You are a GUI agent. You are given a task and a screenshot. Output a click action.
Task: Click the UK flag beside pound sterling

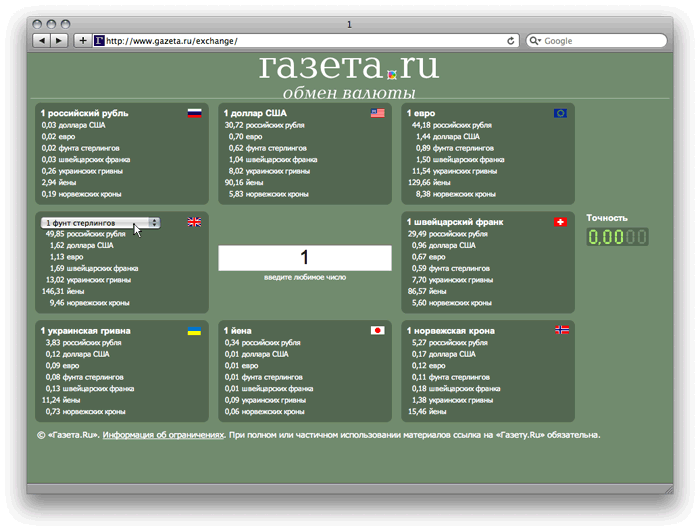(194, 222)
